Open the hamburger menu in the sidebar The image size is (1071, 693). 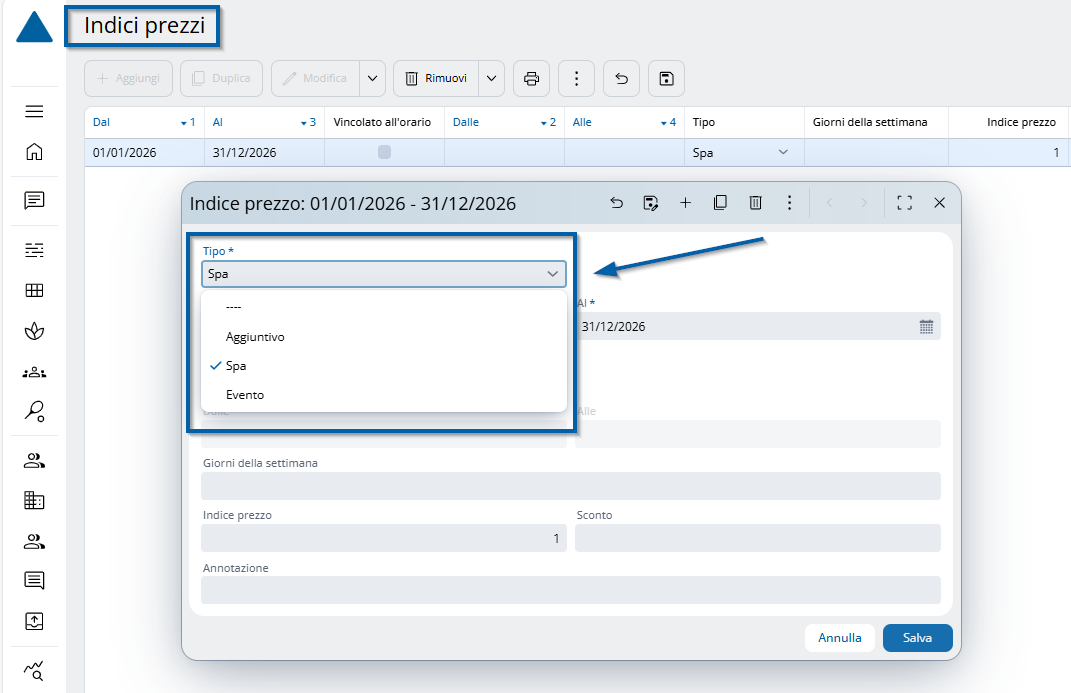click(34, 111)
